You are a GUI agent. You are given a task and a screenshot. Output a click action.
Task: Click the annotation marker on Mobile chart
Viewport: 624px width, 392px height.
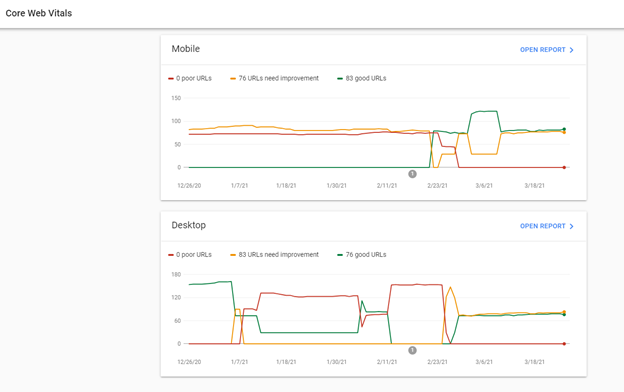coord(412,174)
